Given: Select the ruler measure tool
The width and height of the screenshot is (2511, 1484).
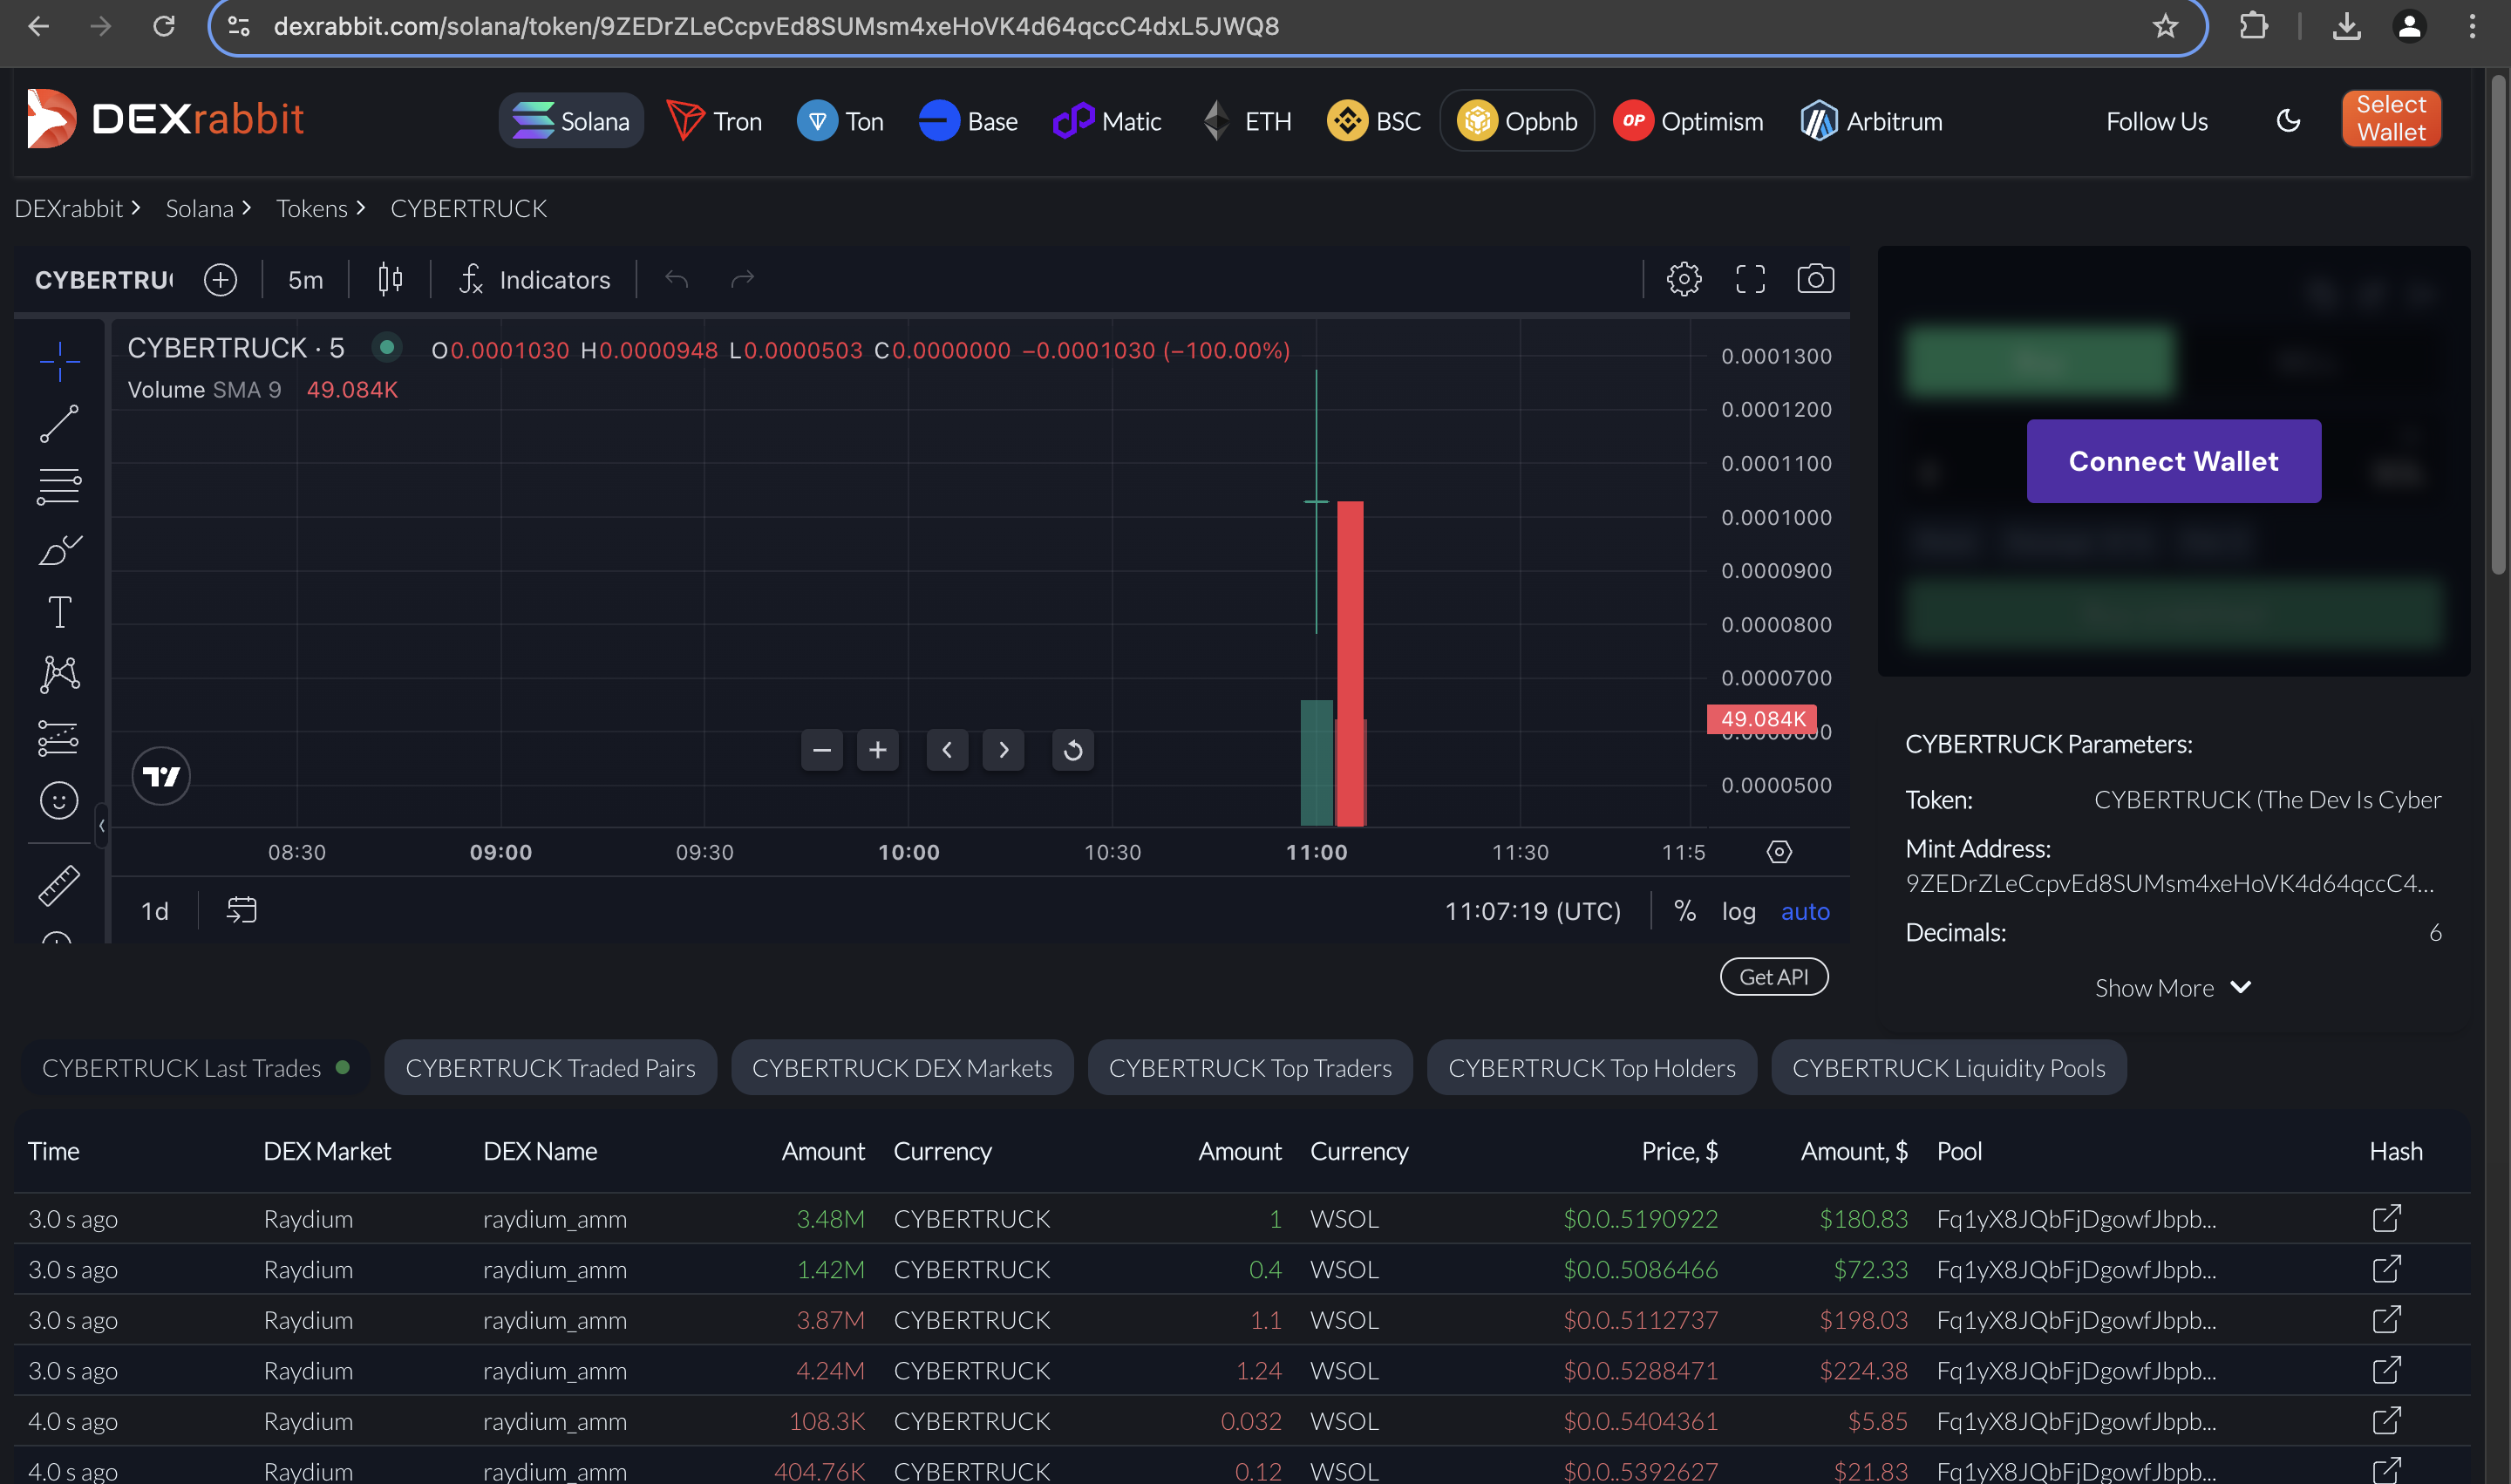Looking at the screenshot, I should 59,886.
